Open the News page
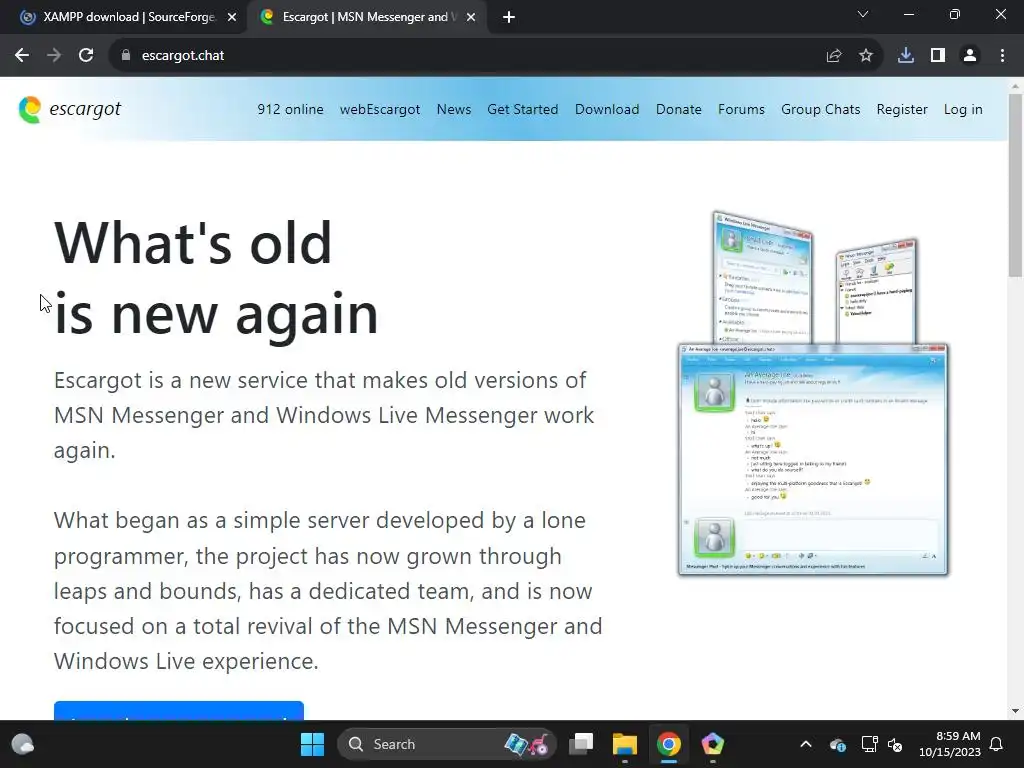Image resolution: width=1024 pixels, height=768 pixels. [454, 109]
